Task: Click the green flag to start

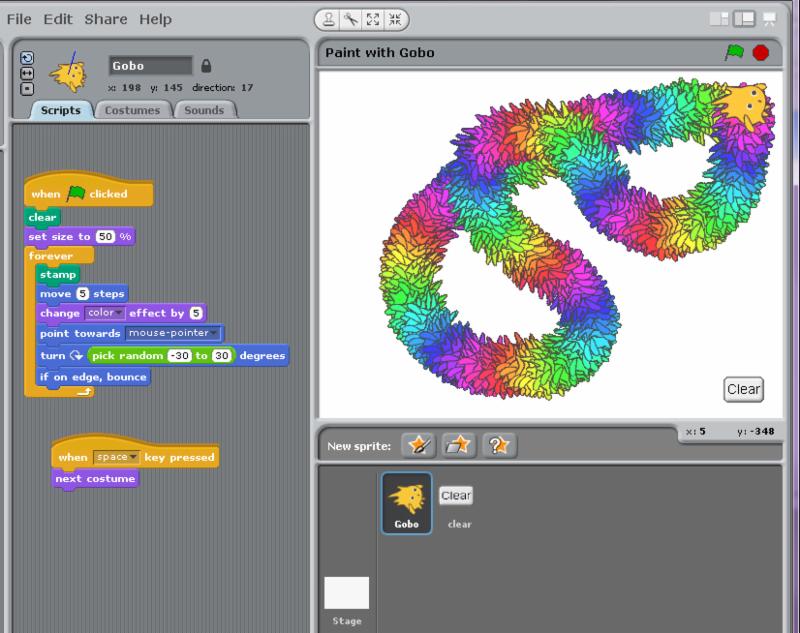Action: pyautogui.click(x=734, y=53)
